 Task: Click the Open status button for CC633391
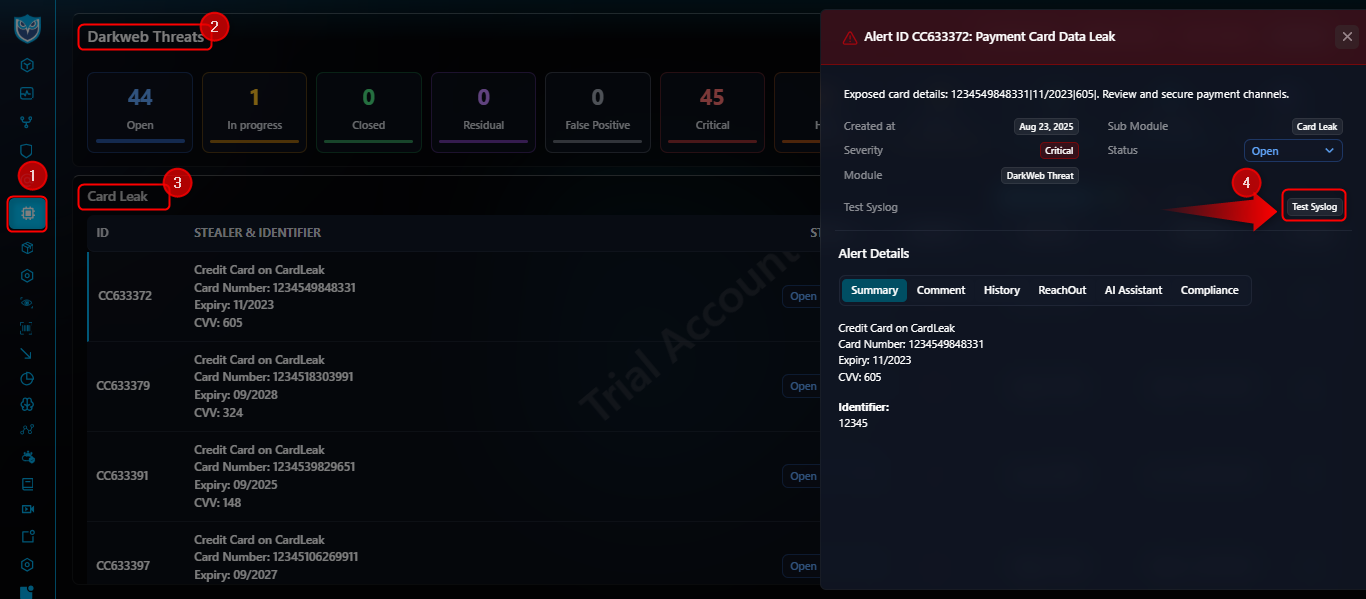(801, 476)
